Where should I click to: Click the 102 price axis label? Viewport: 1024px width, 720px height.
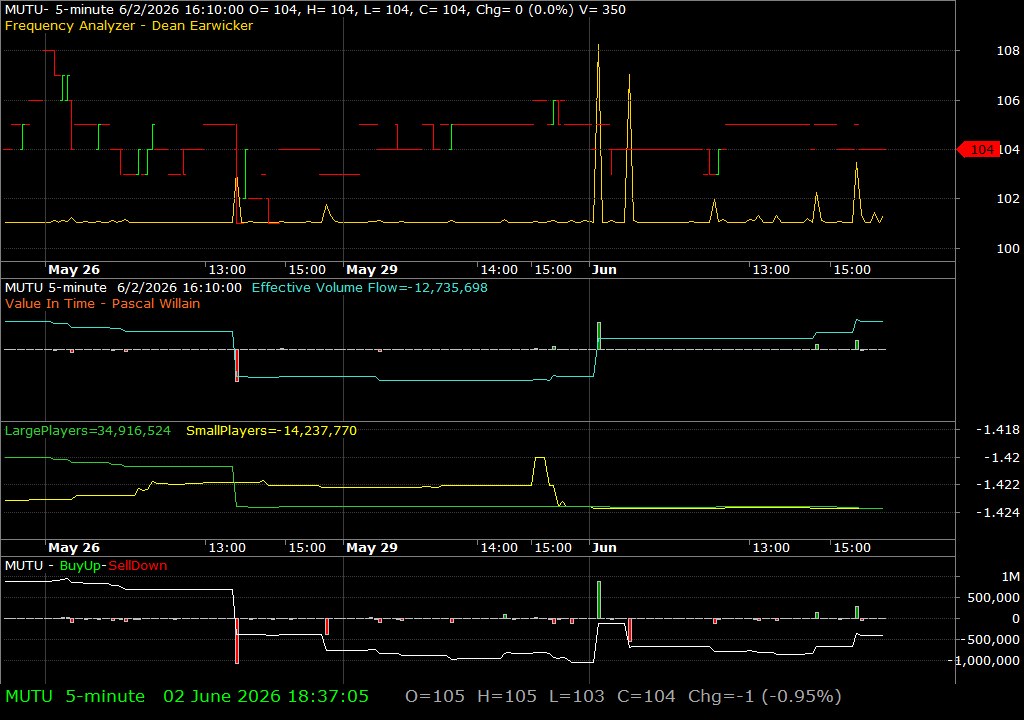1008,199
